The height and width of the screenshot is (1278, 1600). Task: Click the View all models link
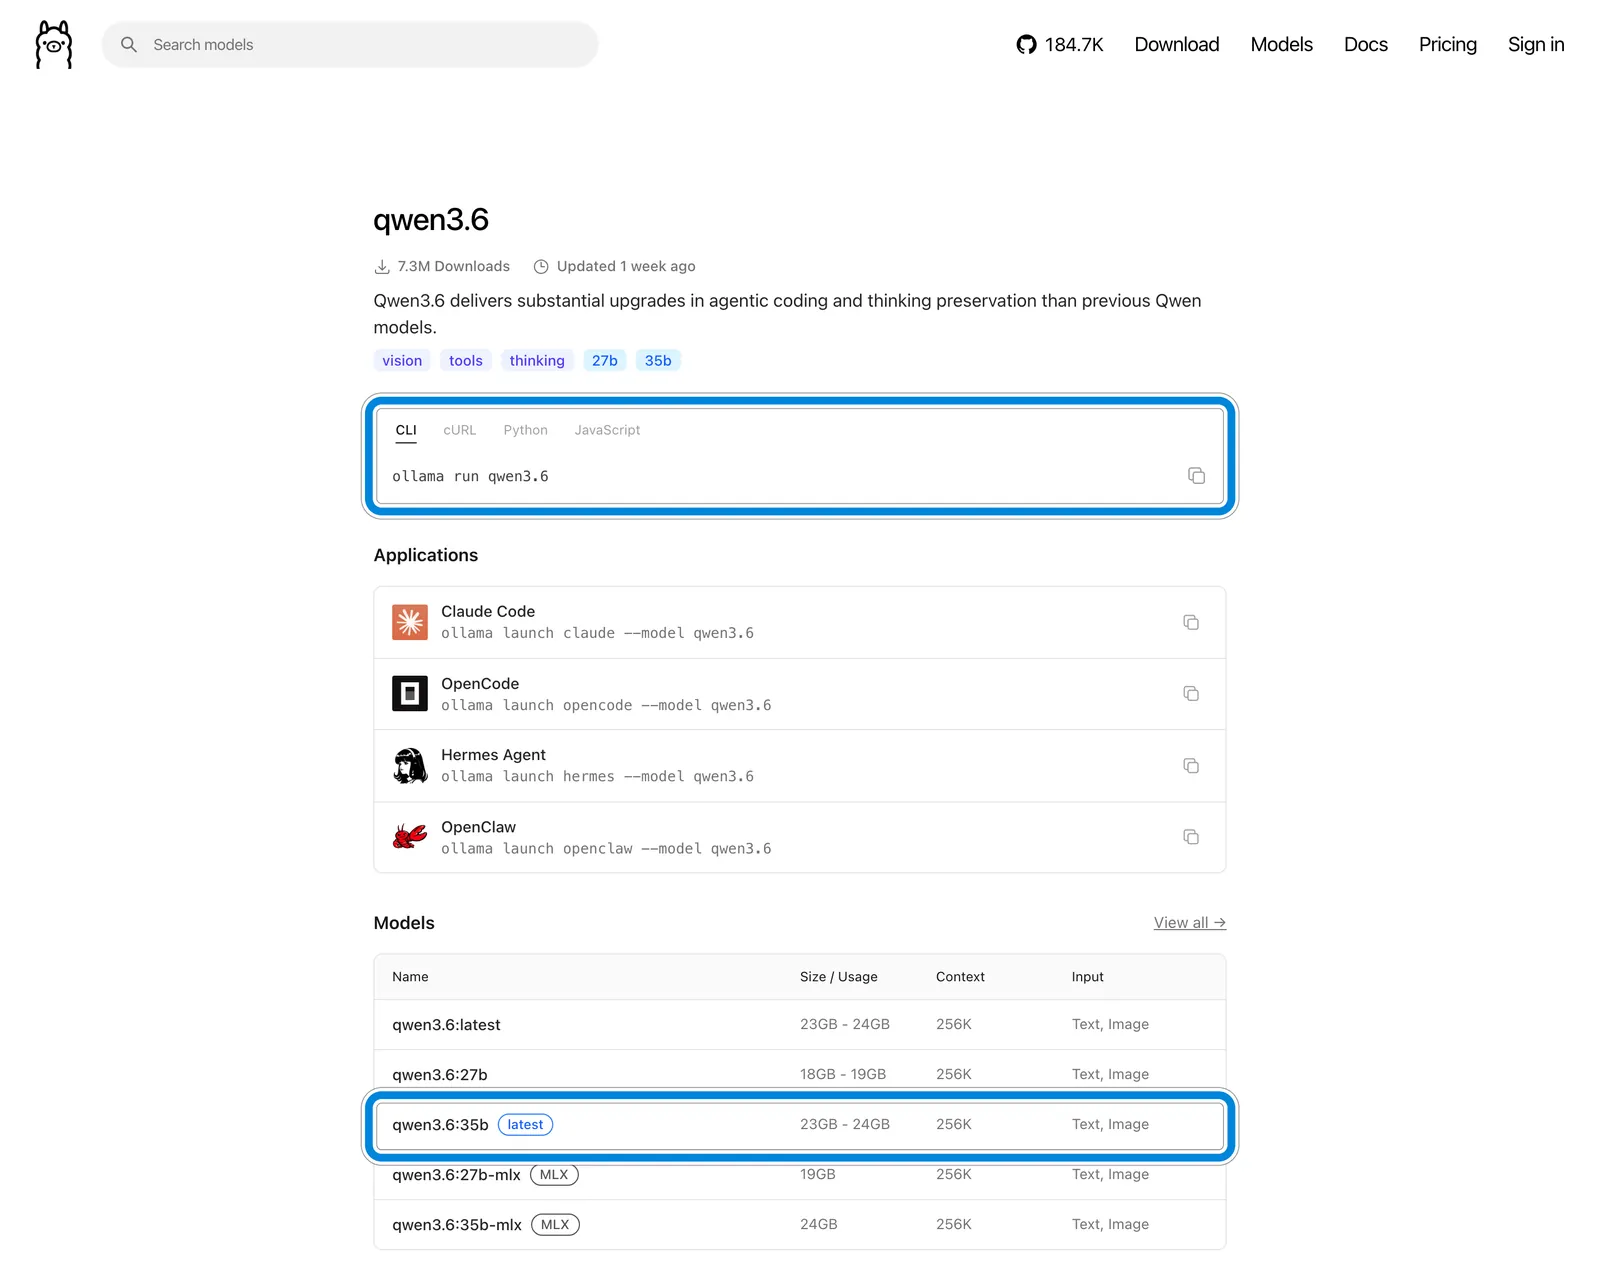point(1190,923)
